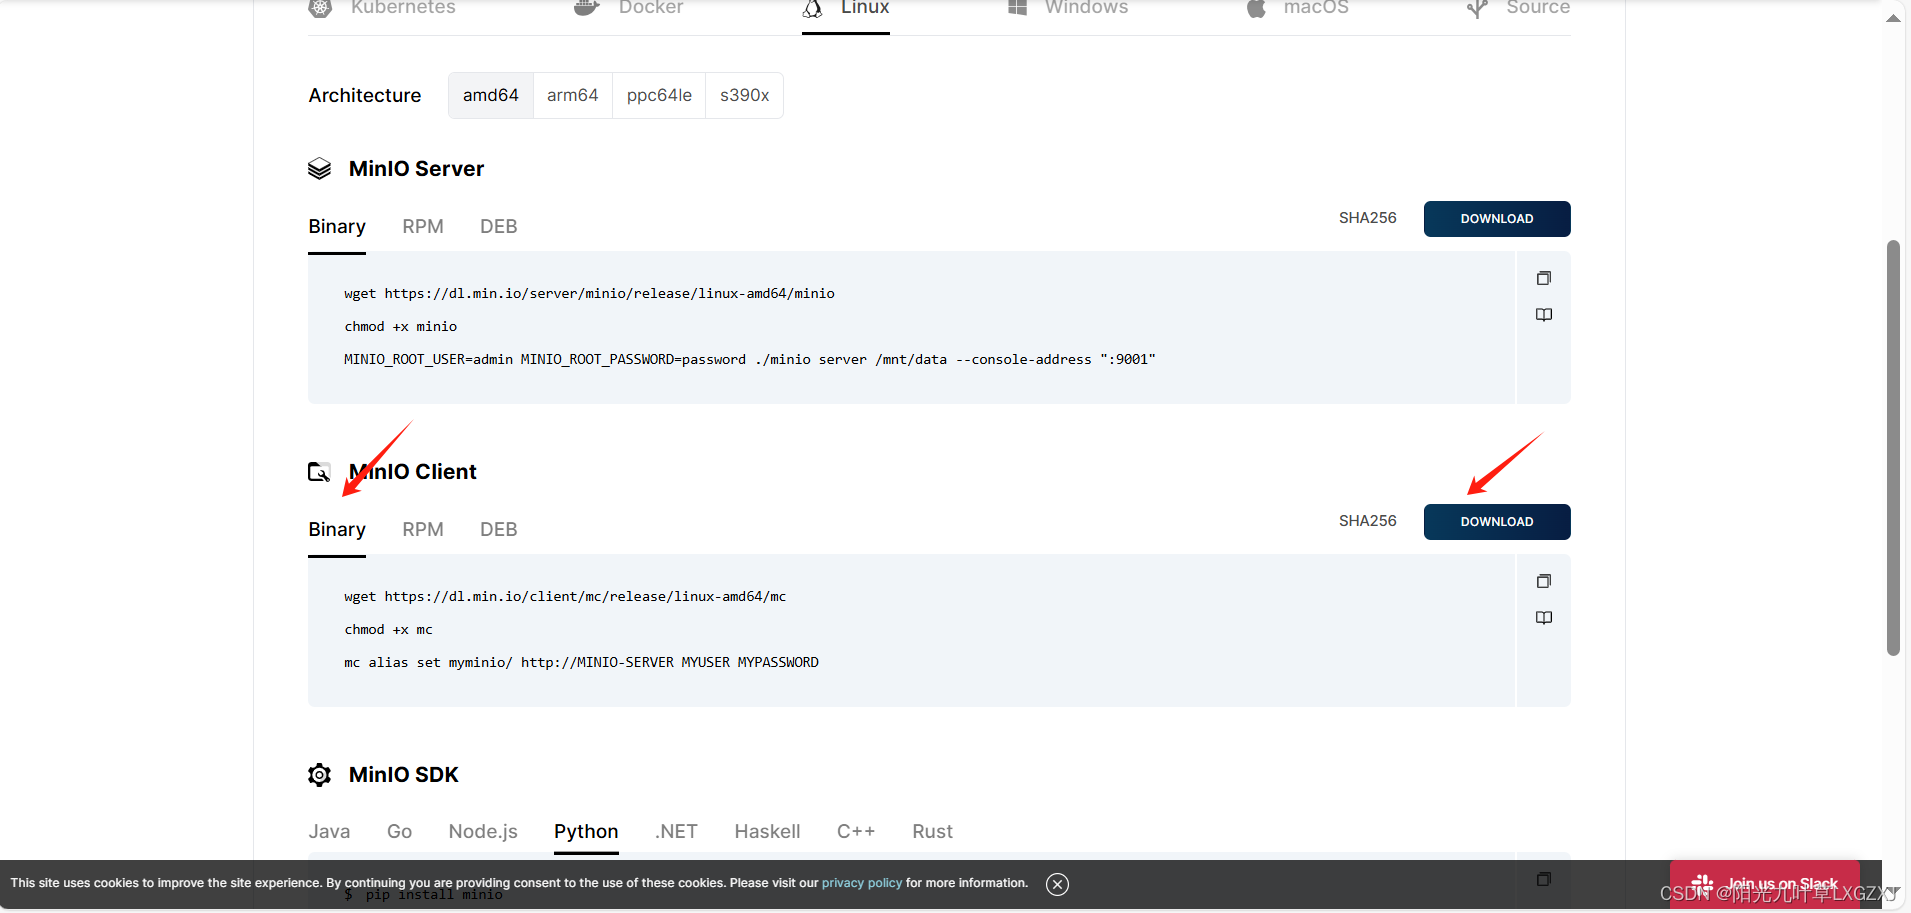The height and width of the screenshot is (913, 1911).
Task: Copy the MinIO Server commands
Action: pyautogui.click(x=1544, y=278)
